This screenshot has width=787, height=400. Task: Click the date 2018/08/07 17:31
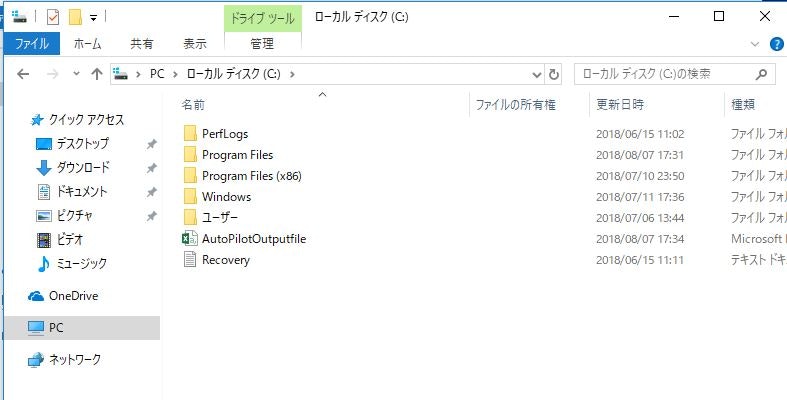pyautogui.click(x=640, y=155)
